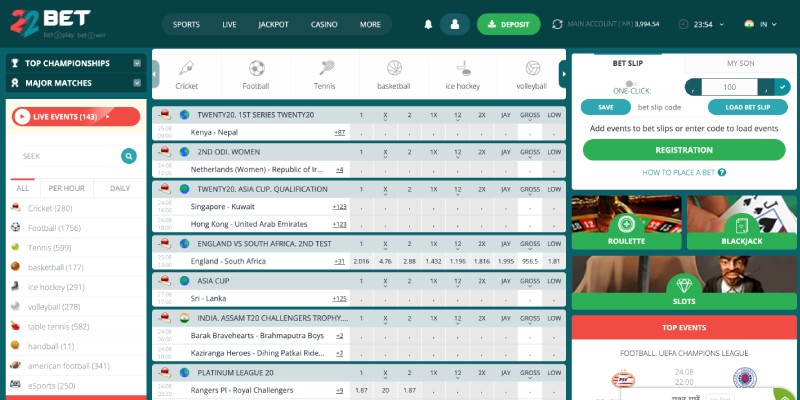Open +87 more markets for Kenya - Nepal
This screenshot has width=800, height=400.
pyautogui.click(x=339, y=132)
